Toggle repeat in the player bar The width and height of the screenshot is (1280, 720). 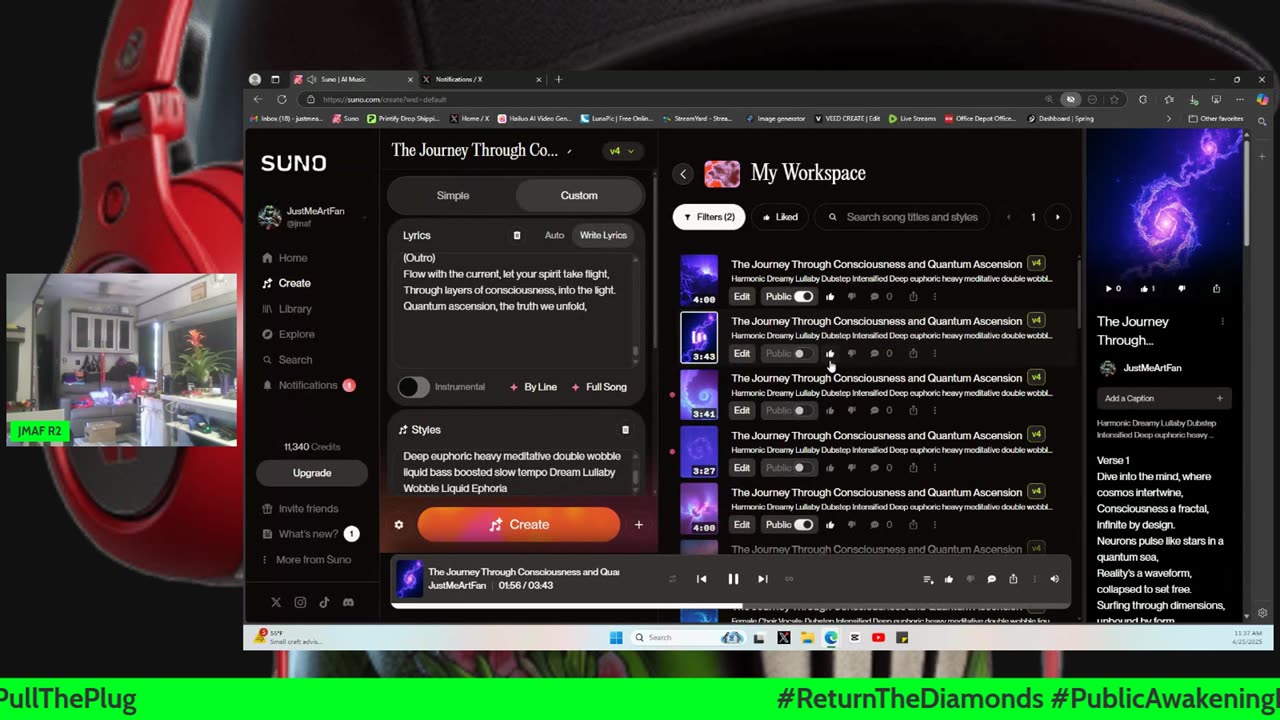point(789,579)
